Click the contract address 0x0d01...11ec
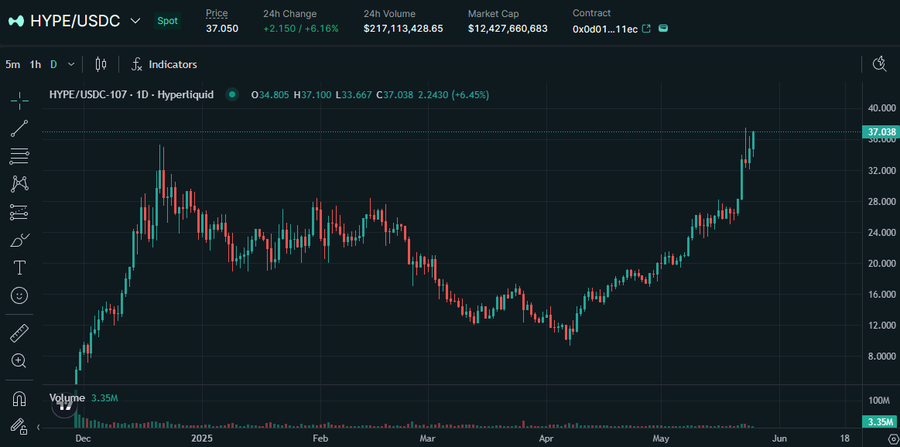This screenshot has width=900, height=447. [605, 29]
